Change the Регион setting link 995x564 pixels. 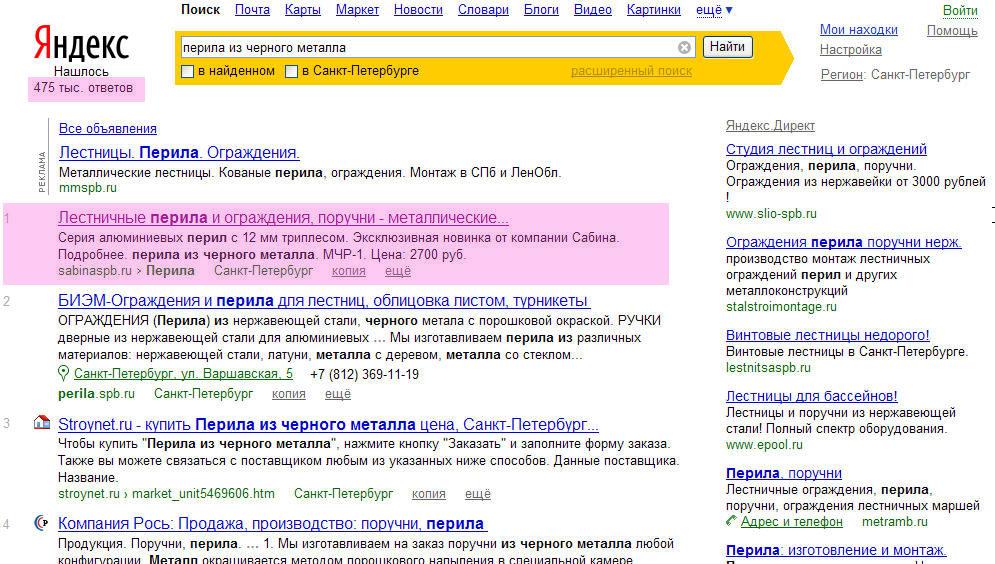842,75
